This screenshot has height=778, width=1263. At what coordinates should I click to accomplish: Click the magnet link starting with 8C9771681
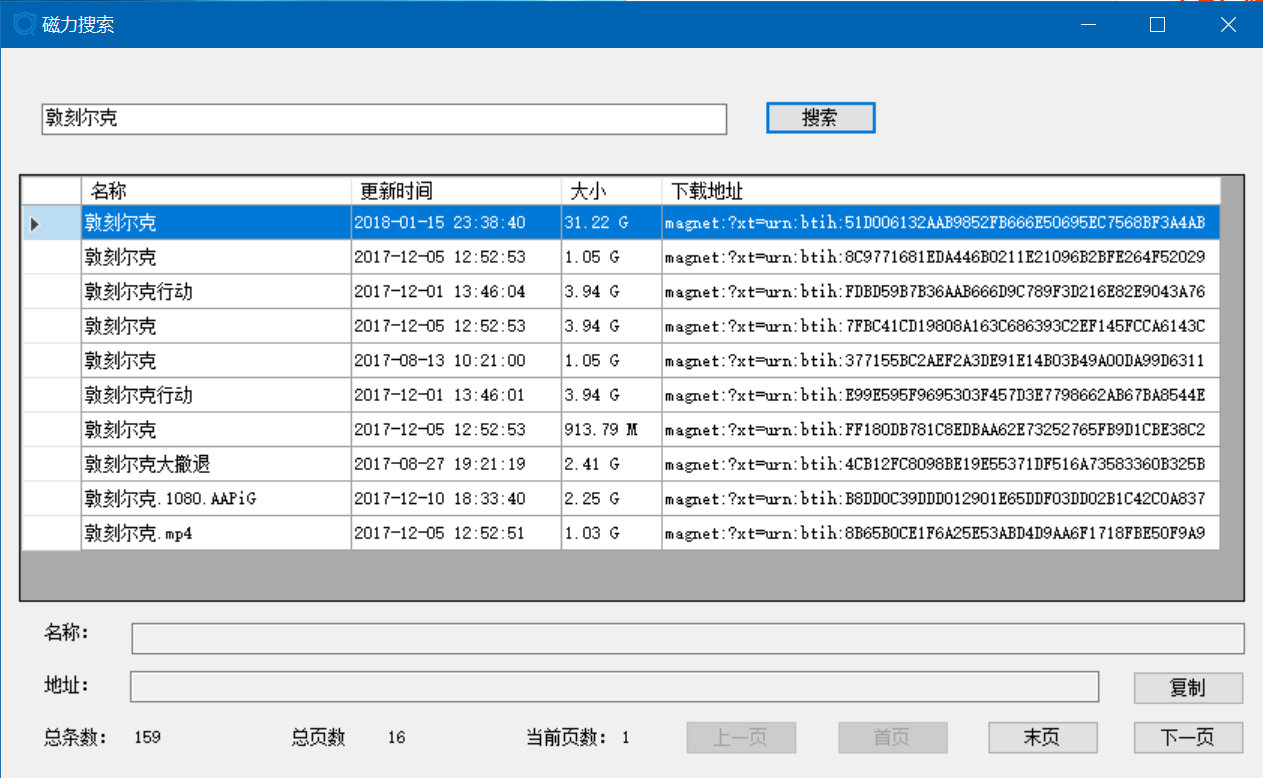[x=934, y=257]
